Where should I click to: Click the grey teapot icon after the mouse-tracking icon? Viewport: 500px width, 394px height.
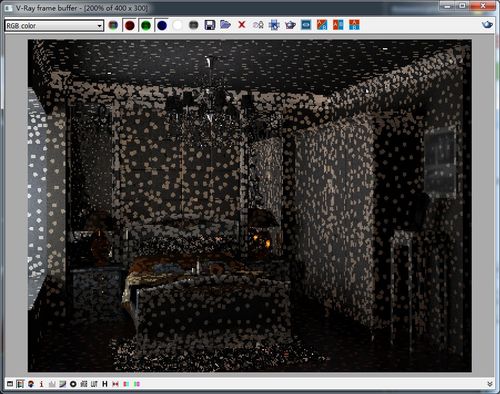coord(290,25)
